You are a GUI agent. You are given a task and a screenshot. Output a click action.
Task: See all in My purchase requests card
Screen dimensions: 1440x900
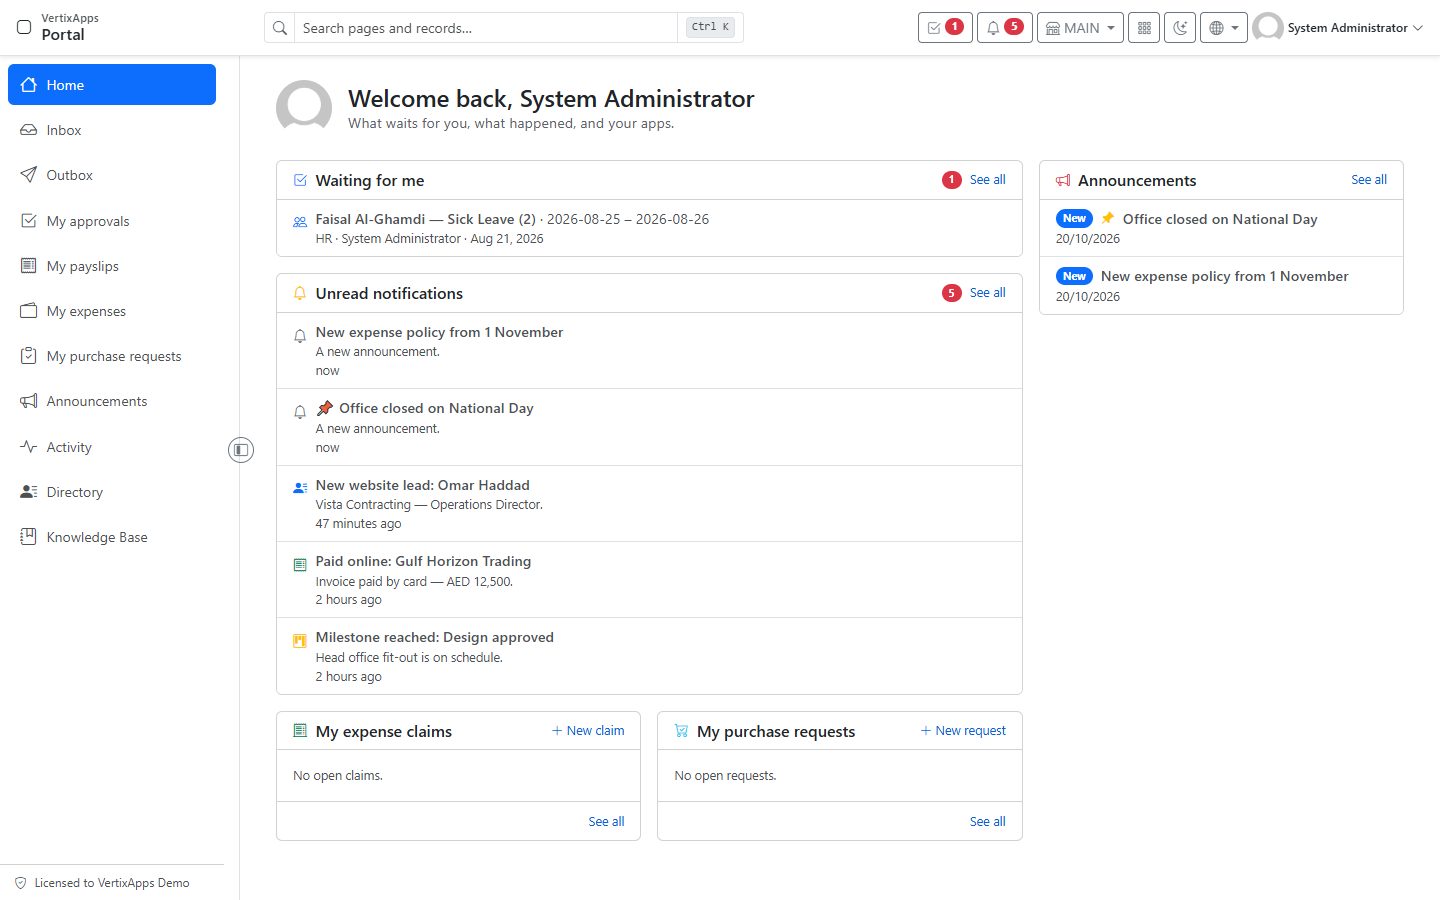click(987, 822)
